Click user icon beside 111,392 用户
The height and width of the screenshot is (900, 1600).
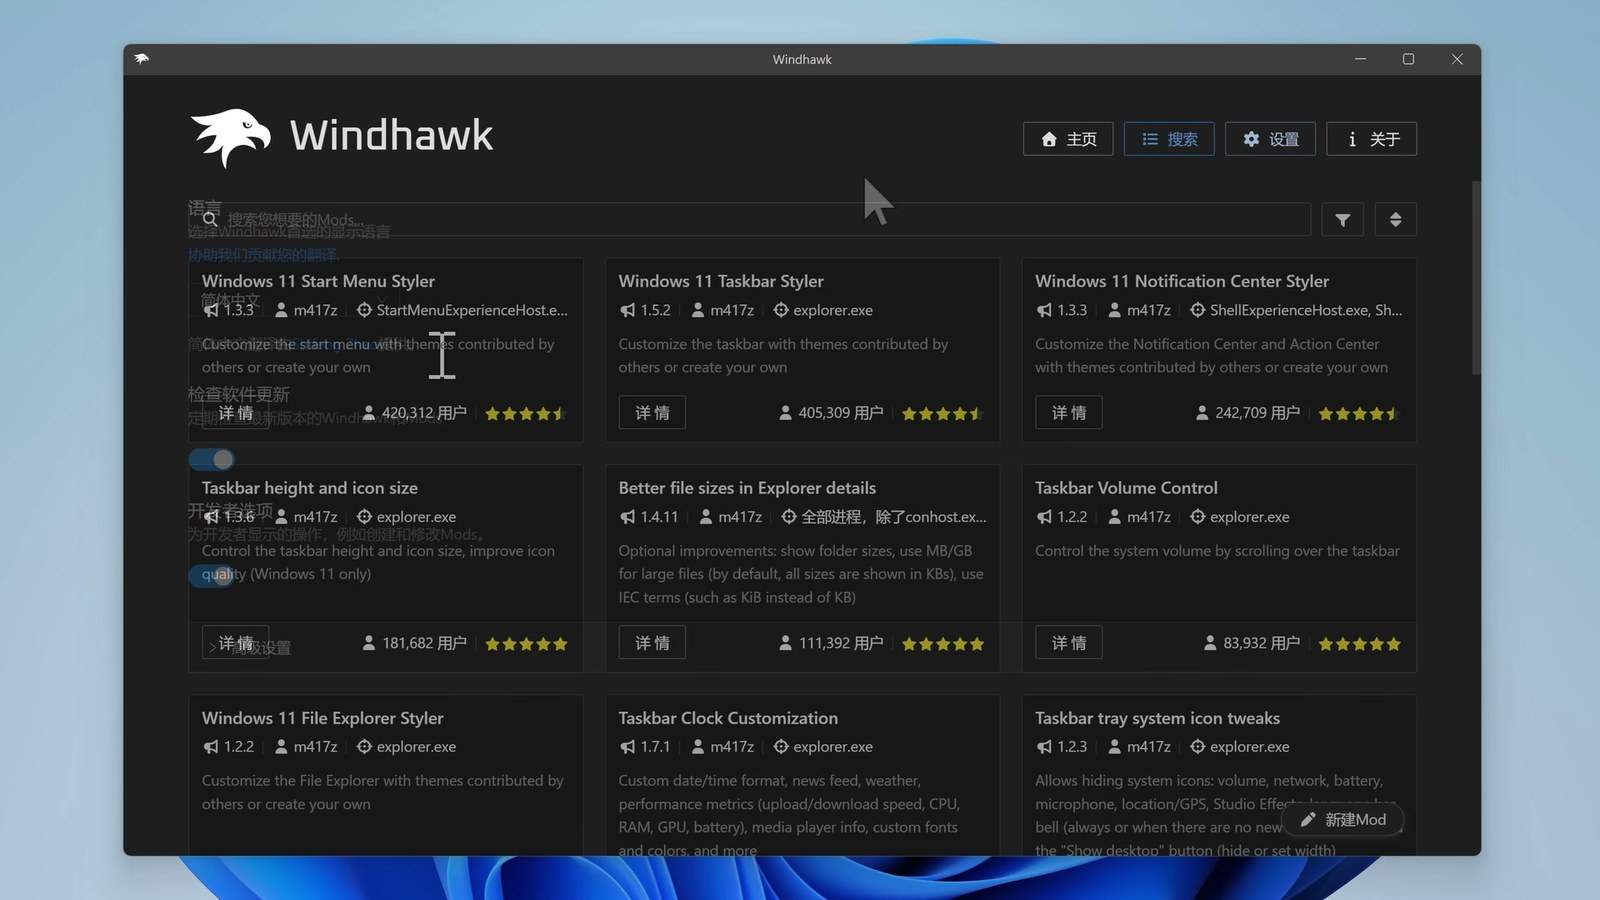point(785,643)
